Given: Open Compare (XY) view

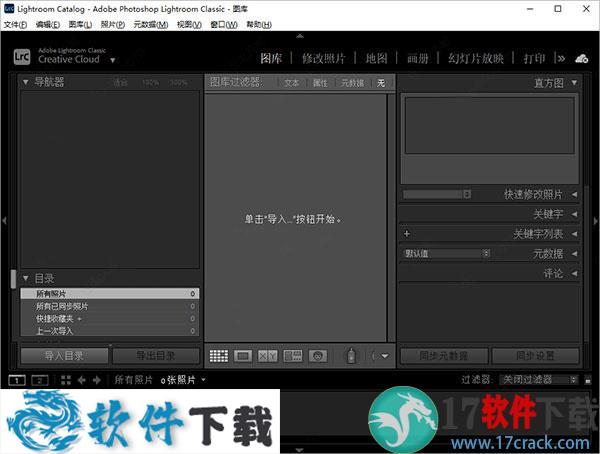Looking at the screenshot, I should [267, 355].
